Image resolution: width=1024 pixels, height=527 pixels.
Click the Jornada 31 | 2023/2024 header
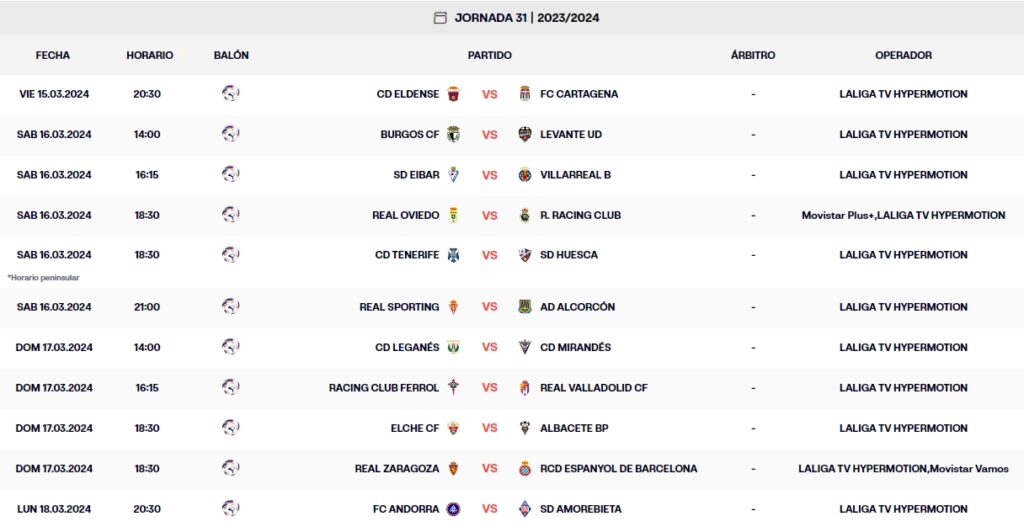[527, 17]
